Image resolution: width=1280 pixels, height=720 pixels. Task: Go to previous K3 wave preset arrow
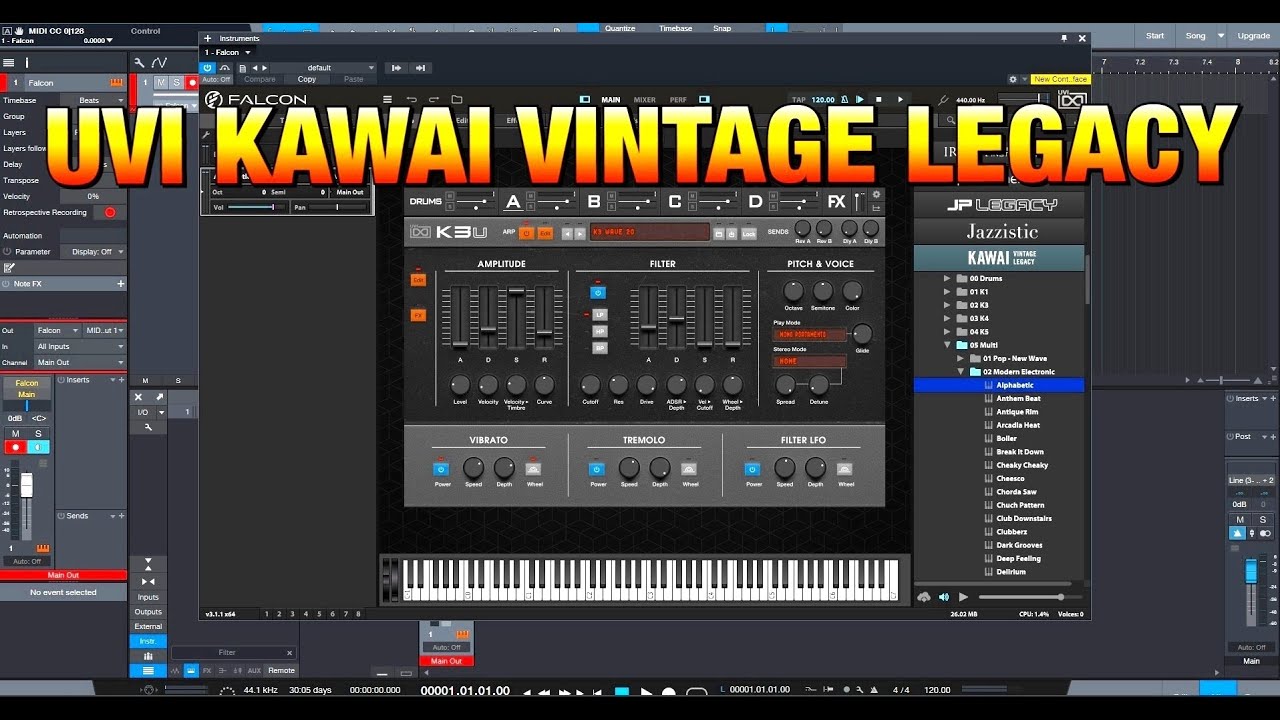point(567,233)
